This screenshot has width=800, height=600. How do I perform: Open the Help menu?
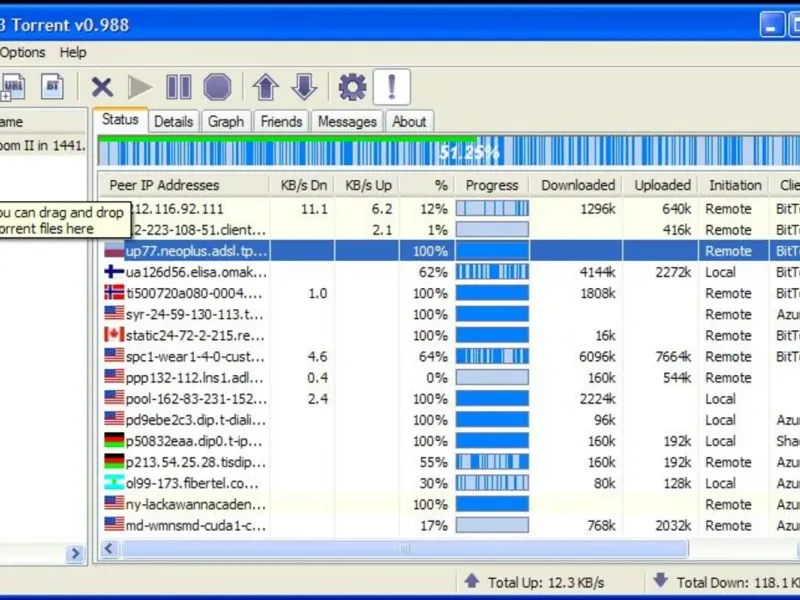(x=73, y=53)
